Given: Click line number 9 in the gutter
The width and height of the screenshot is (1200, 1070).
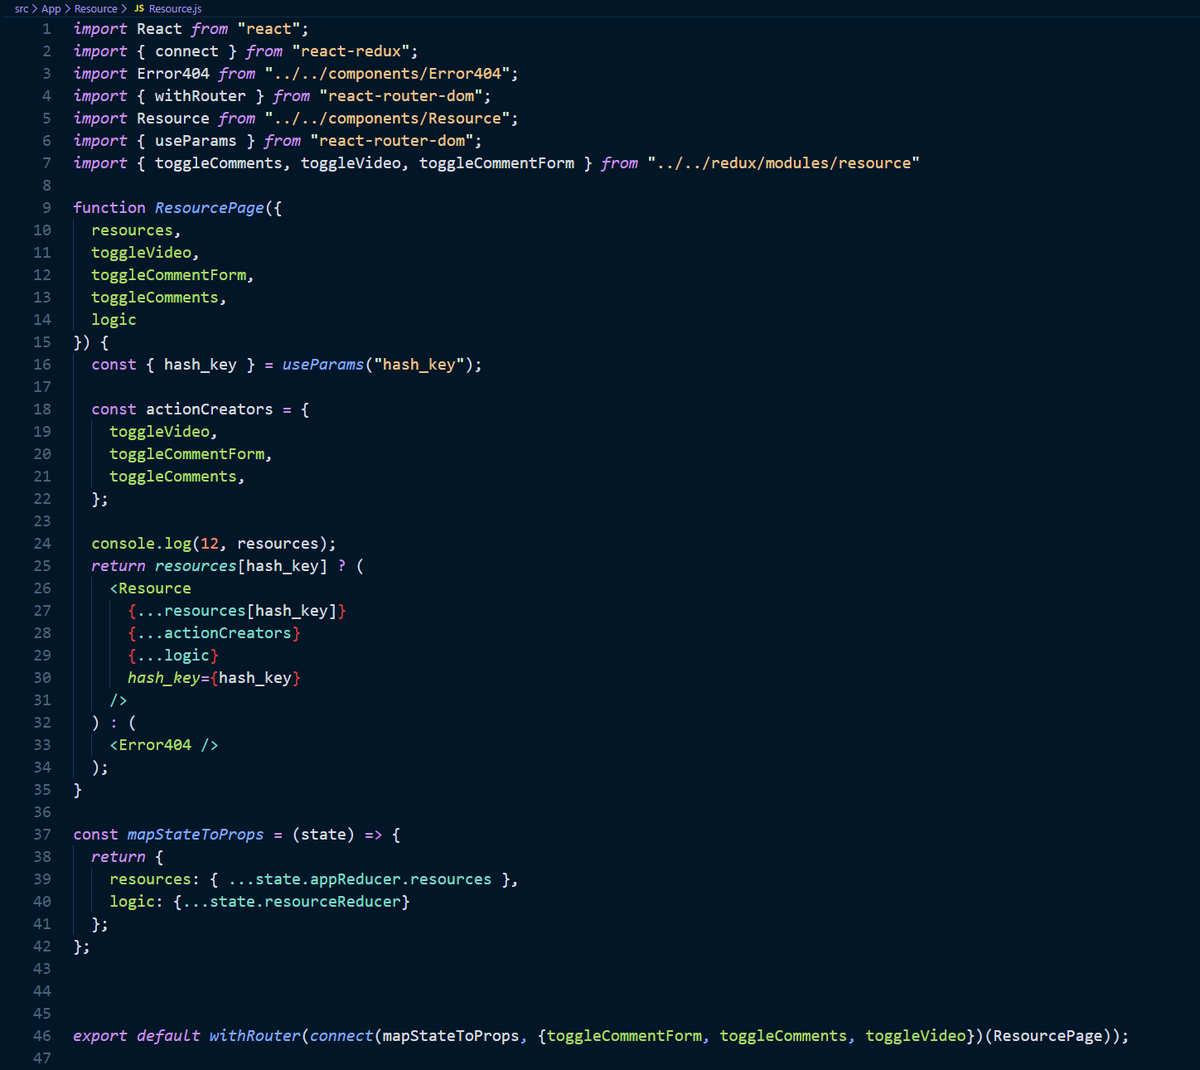Looking at the screenshot, I should pyautogui.click(x=46, y=208).
